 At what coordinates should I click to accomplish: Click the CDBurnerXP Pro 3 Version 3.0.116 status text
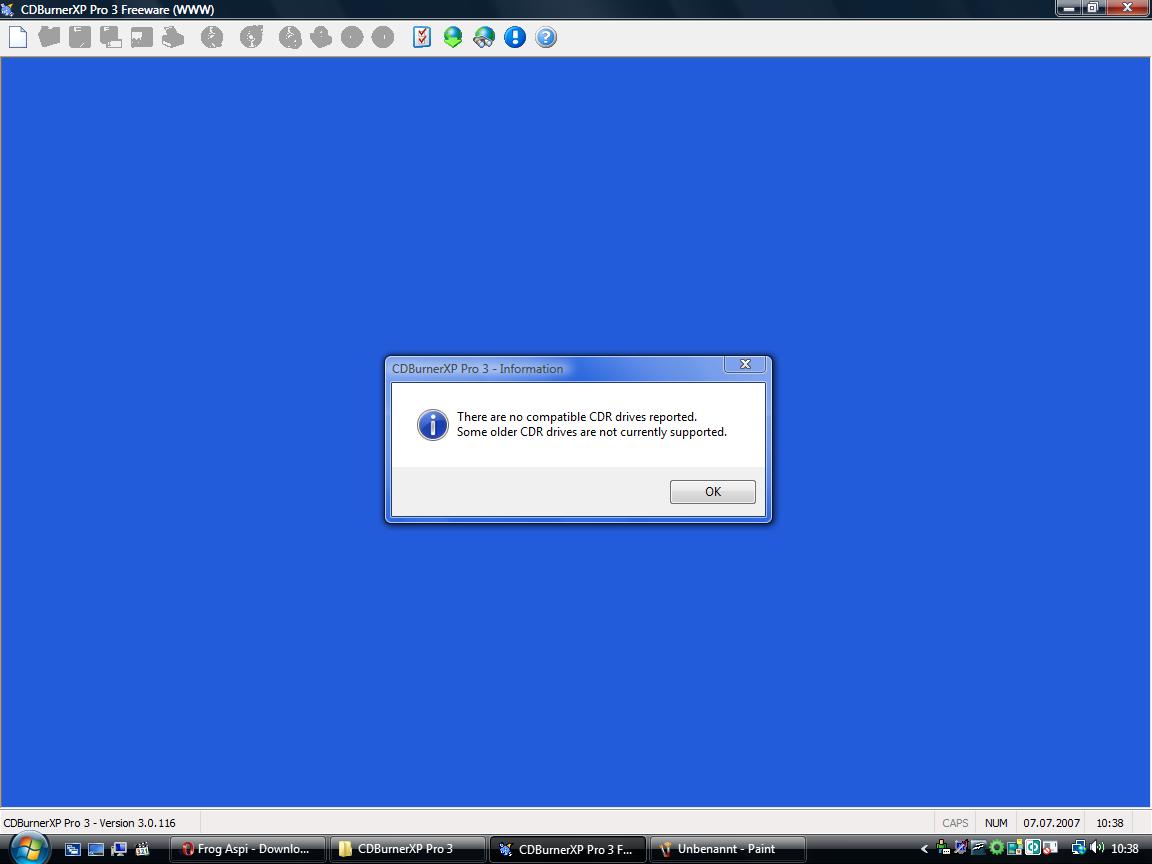(x=90, y=823)
